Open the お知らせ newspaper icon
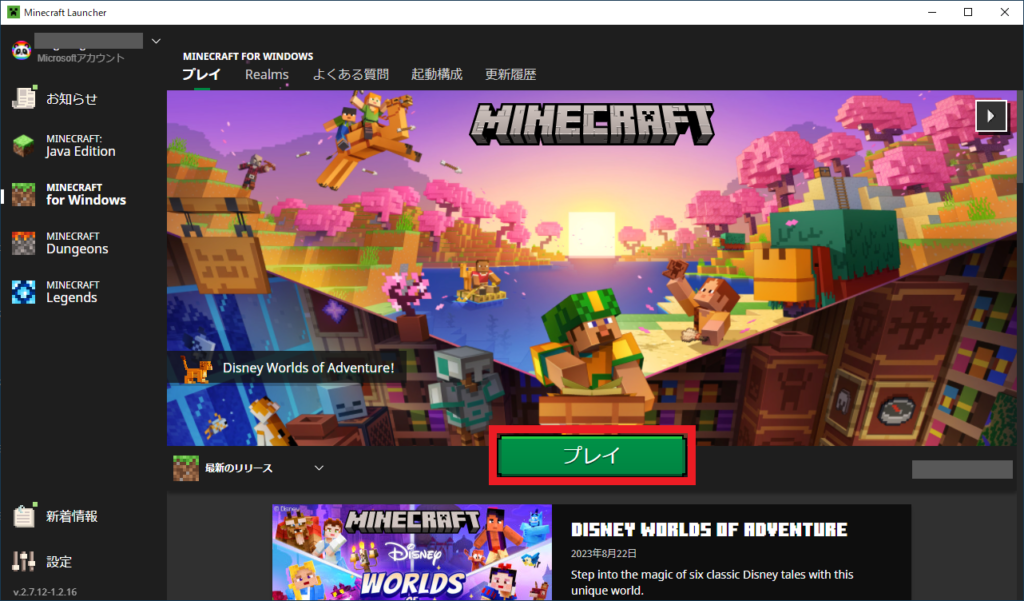This screenshot has height=601, width=1024. (x=24, y=98)
